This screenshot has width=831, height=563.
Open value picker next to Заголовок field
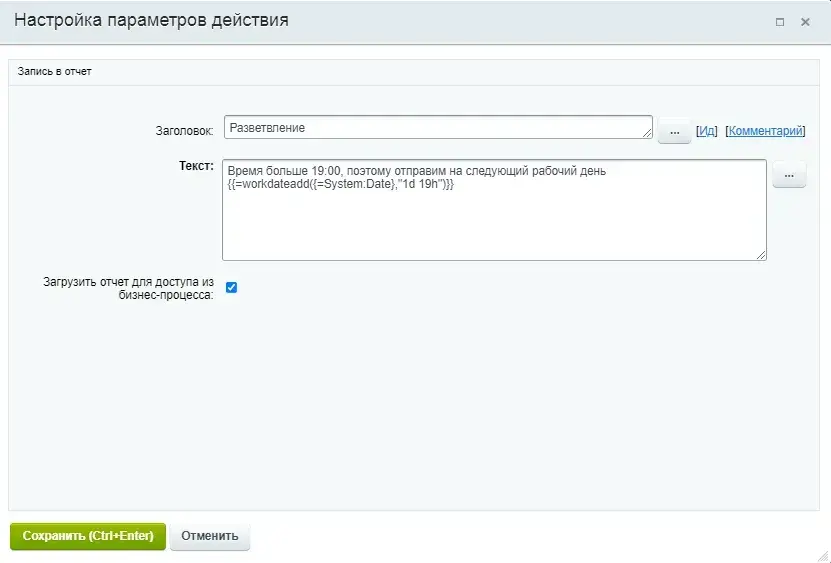(x=674, y=131)
